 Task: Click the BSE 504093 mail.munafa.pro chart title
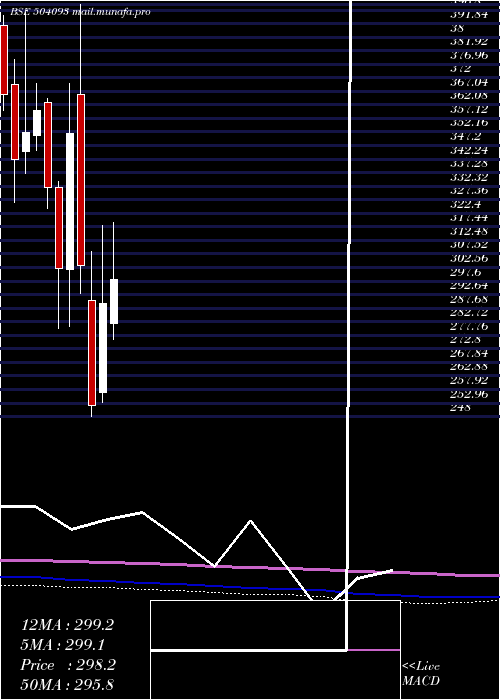[x=80, y=12]
